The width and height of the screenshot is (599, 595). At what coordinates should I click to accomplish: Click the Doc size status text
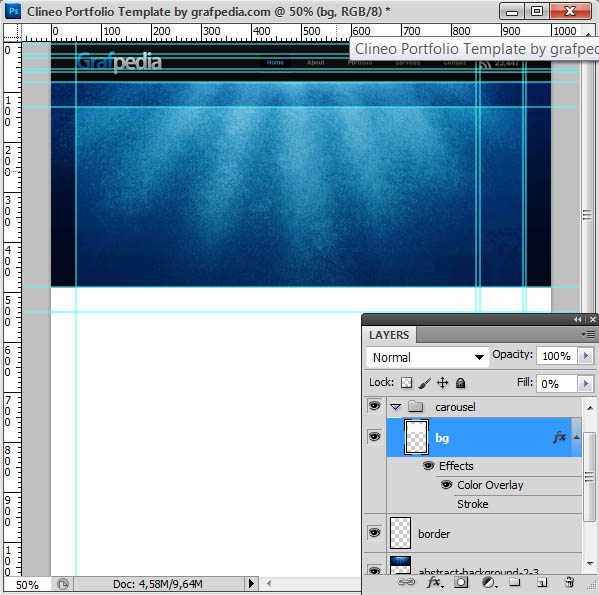tap(158, 584)
